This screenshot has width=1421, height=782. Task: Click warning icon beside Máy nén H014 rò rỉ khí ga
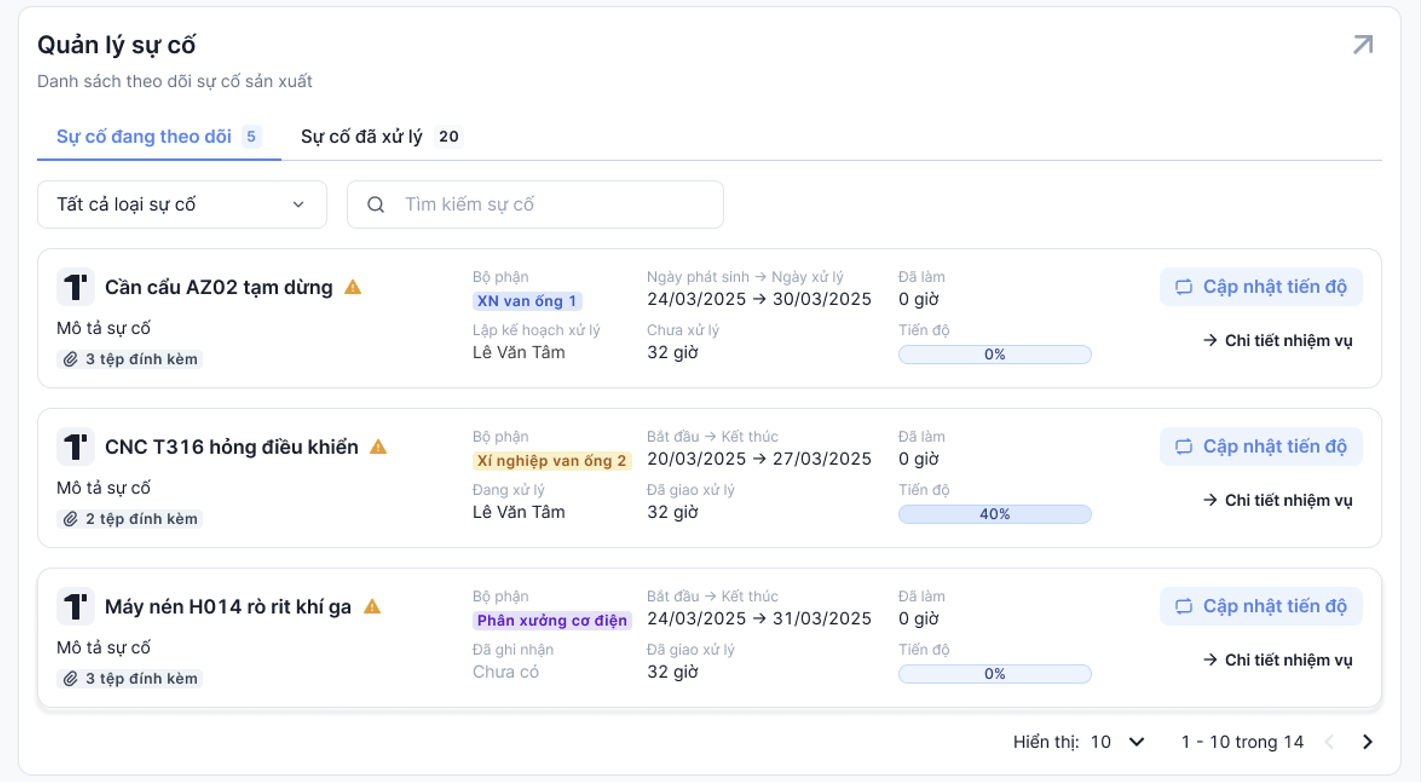pyautogui.click(x=372, y=607)
